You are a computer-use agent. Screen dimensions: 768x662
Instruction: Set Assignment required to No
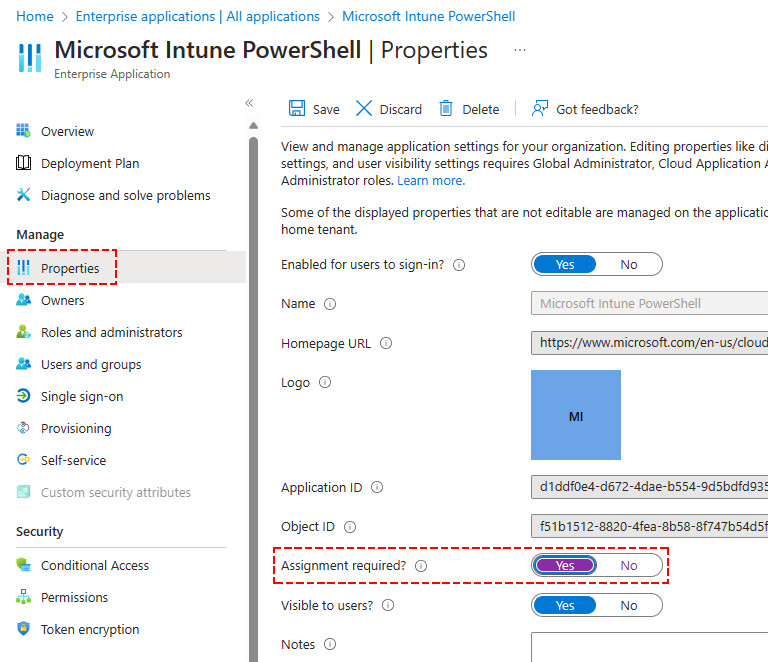tap(629, 566)
